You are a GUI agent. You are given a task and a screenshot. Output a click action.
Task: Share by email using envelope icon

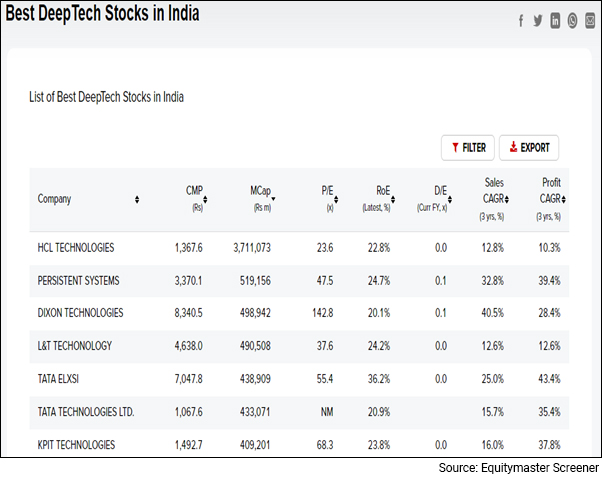(589, 20)
